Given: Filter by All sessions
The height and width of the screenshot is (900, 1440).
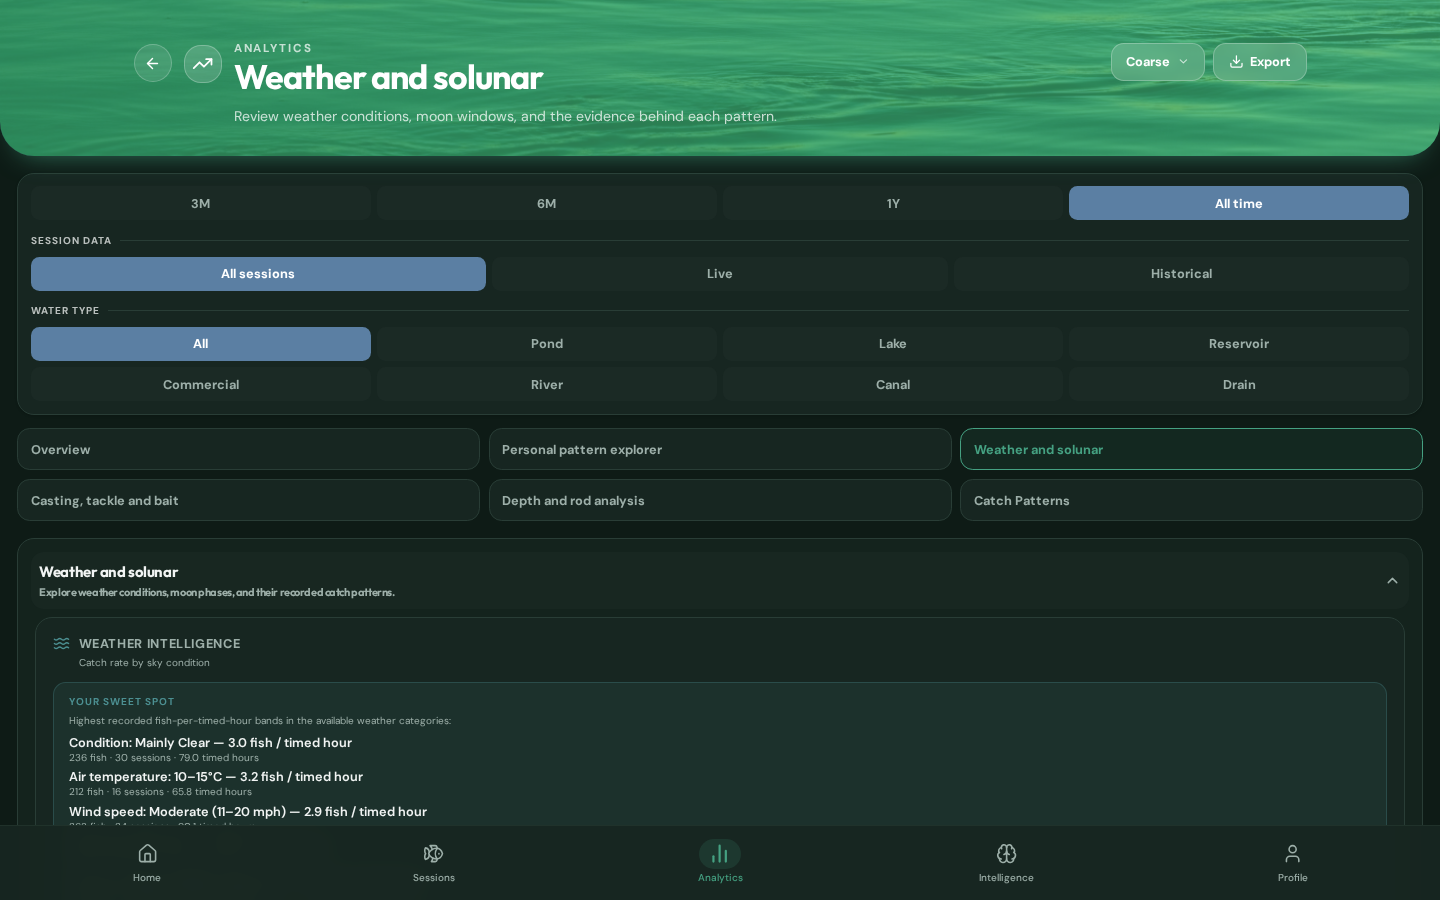Looking at the screenshot, I should [x=258, y=274].
